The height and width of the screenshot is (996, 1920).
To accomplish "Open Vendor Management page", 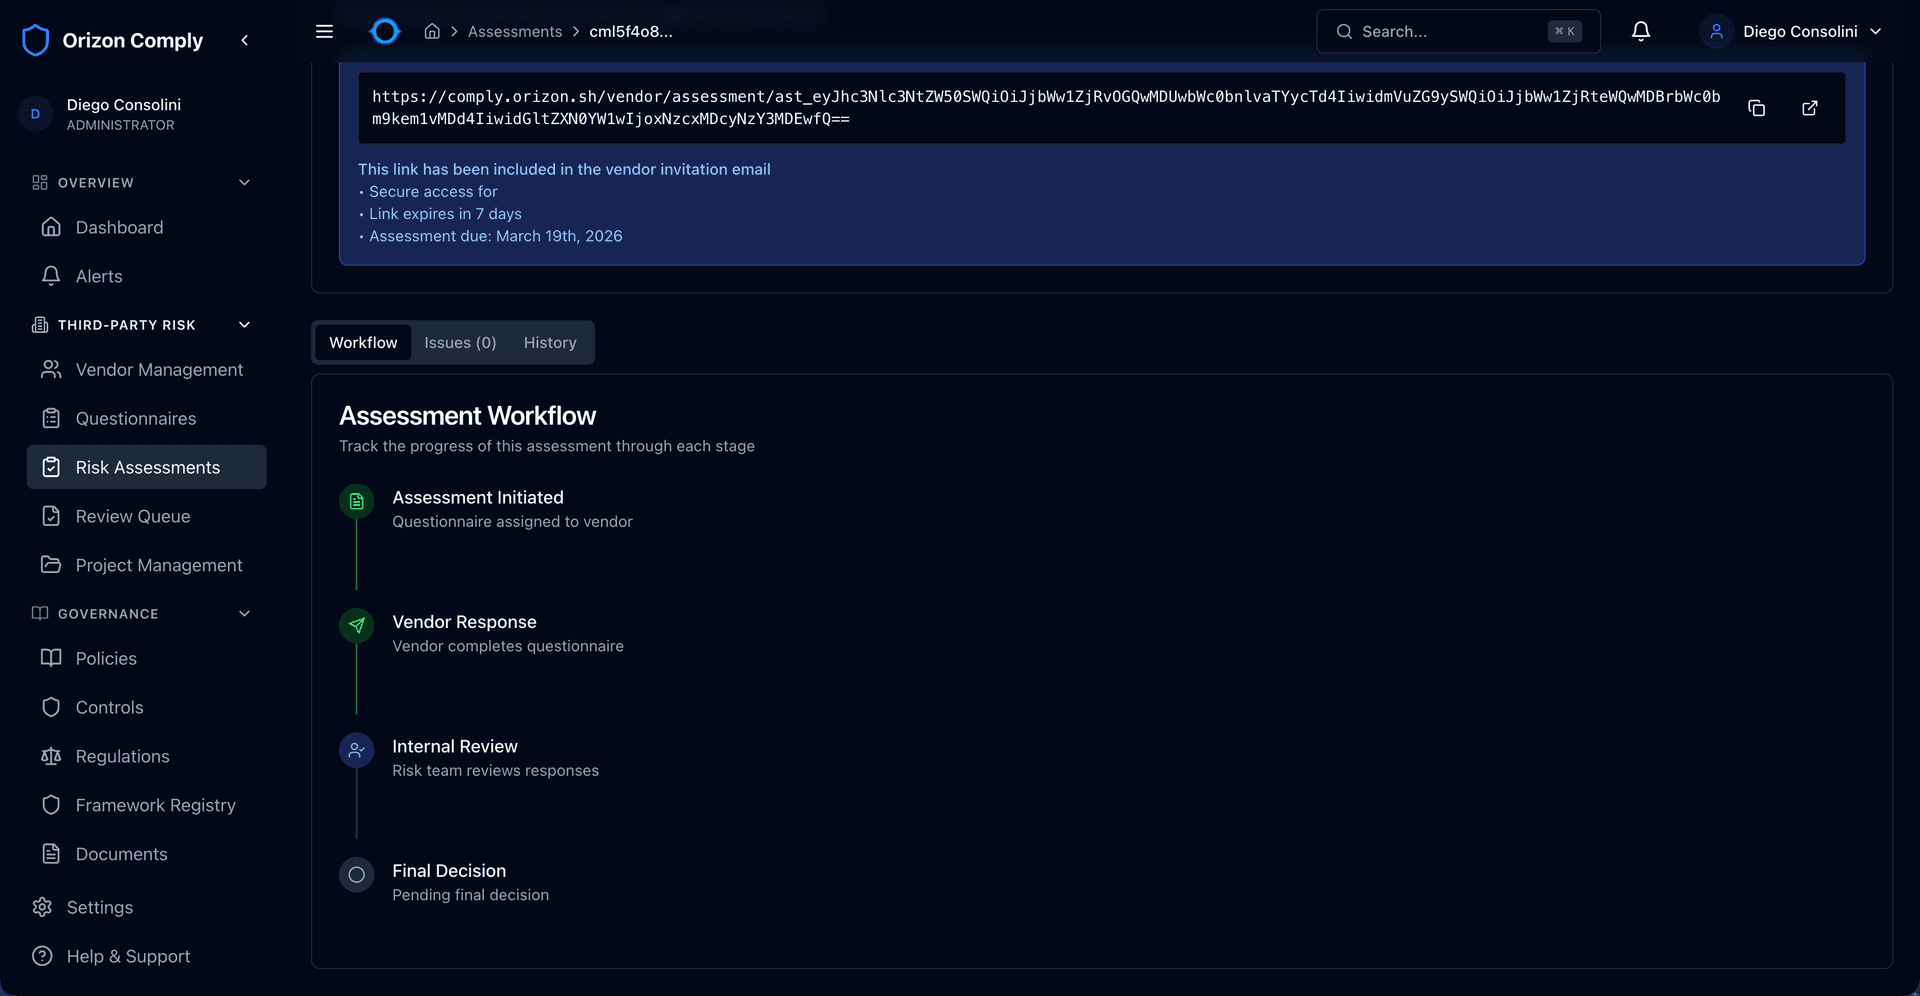I will tap(159, 370).
